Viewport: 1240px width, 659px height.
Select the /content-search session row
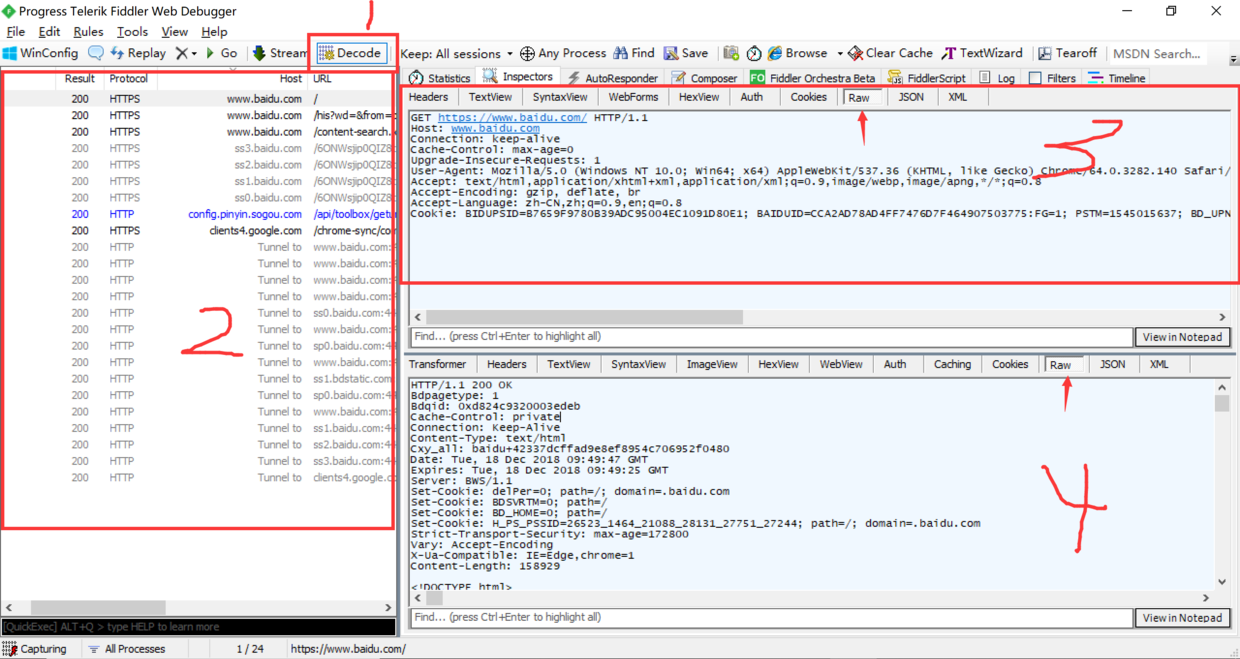point(198,132)
